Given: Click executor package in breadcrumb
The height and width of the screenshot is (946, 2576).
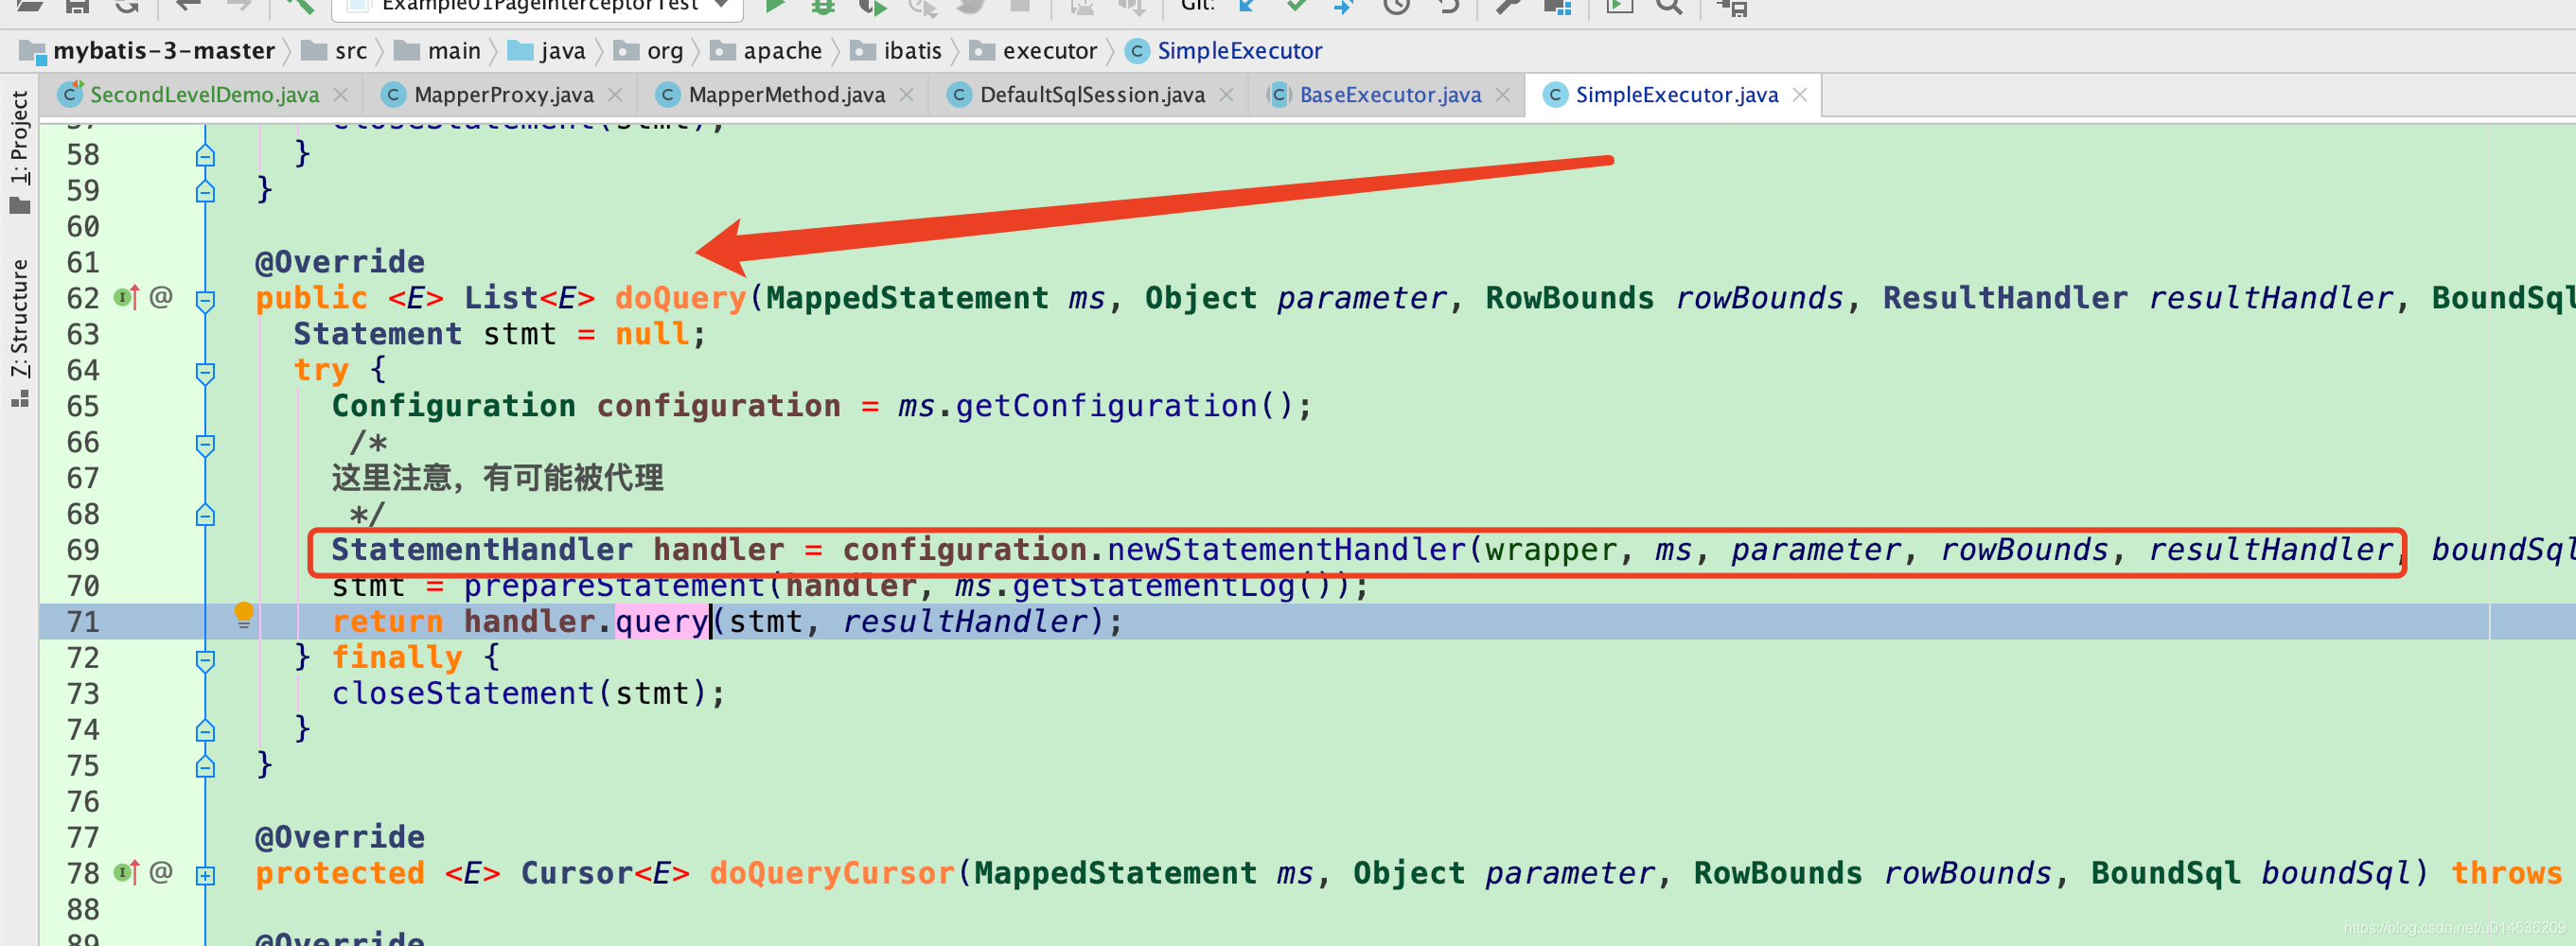Looking at the screenshot, I should tap(1033, 50).
